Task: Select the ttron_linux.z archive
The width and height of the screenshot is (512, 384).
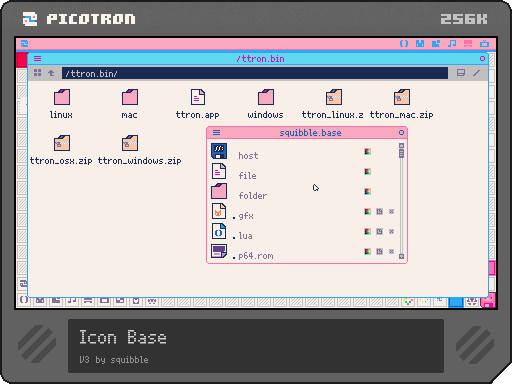Action: pyautogui.click(x=334, y=97)
